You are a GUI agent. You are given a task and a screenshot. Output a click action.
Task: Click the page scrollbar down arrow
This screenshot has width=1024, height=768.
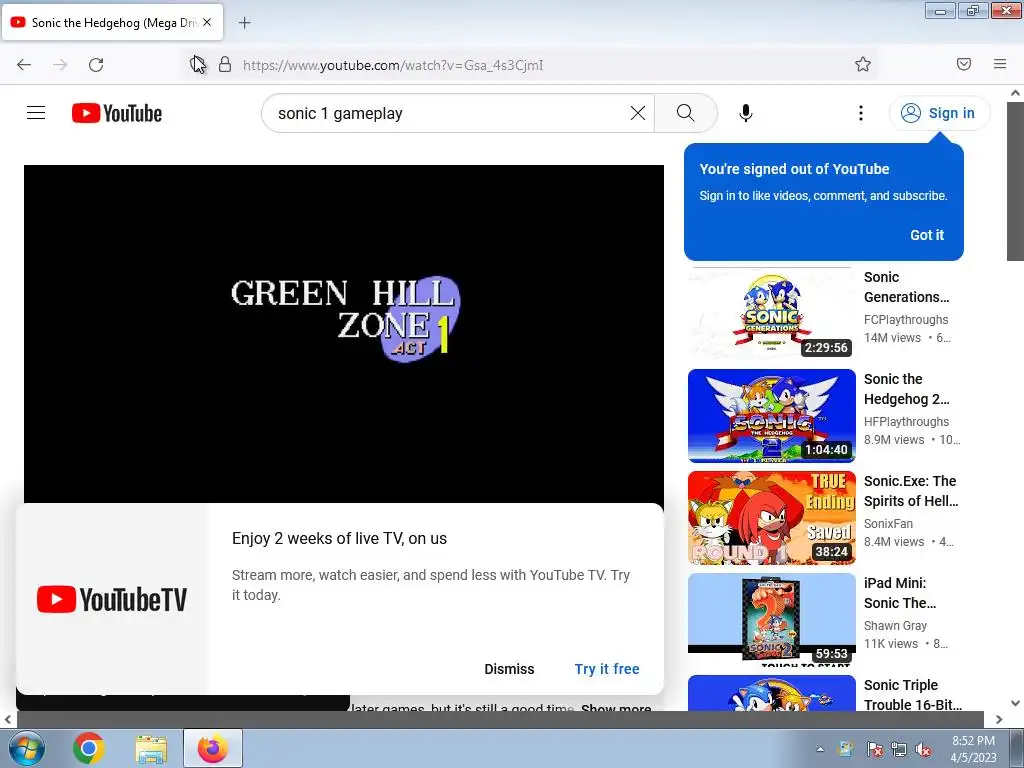pos(1015,703)
